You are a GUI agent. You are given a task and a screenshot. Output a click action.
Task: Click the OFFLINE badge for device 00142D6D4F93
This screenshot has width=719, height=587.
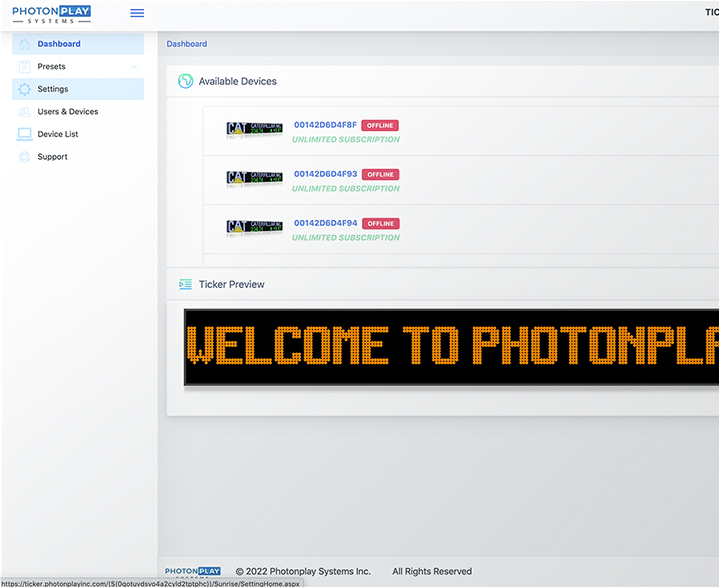[x=380, y=174]
